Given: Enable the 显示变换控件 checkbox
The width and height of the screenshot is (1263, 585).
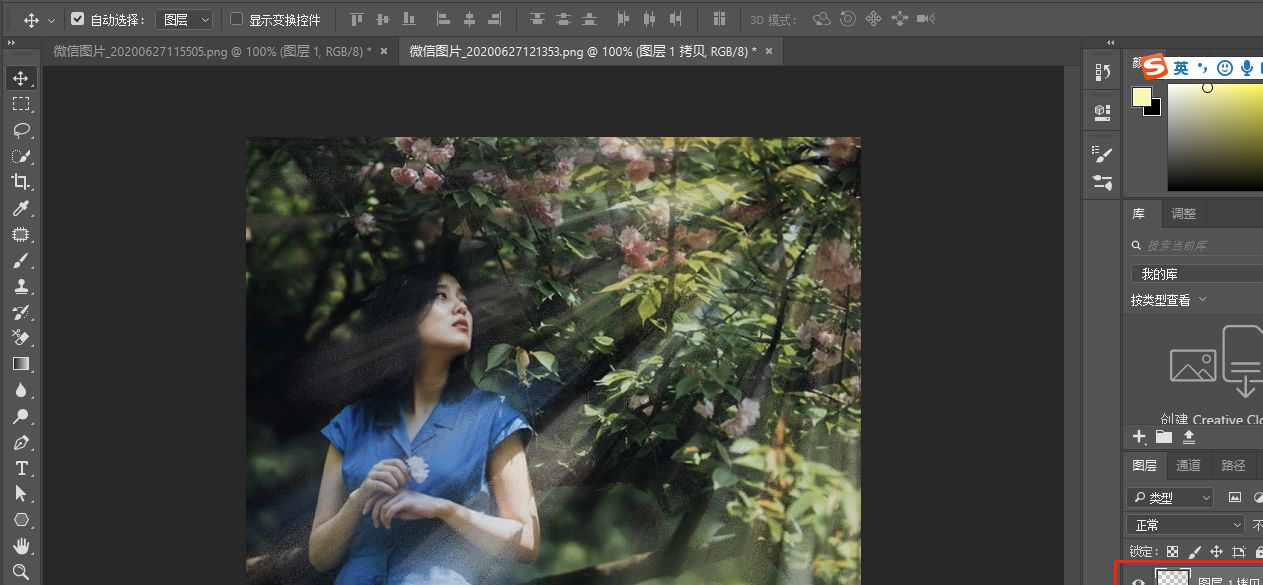Looking at the screenshot, I should tap(236, 19).
